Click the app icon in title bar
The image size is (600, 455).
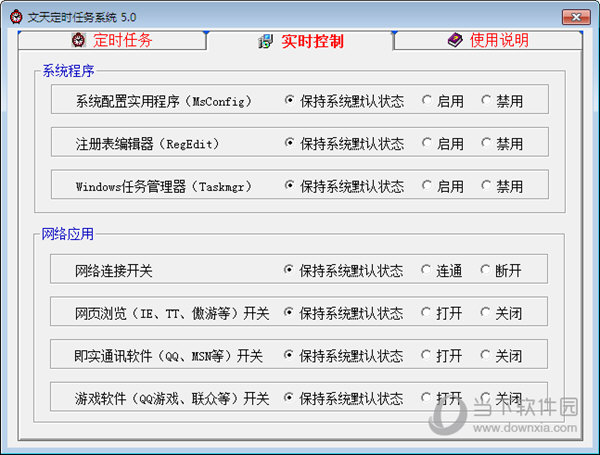[15, 17]
